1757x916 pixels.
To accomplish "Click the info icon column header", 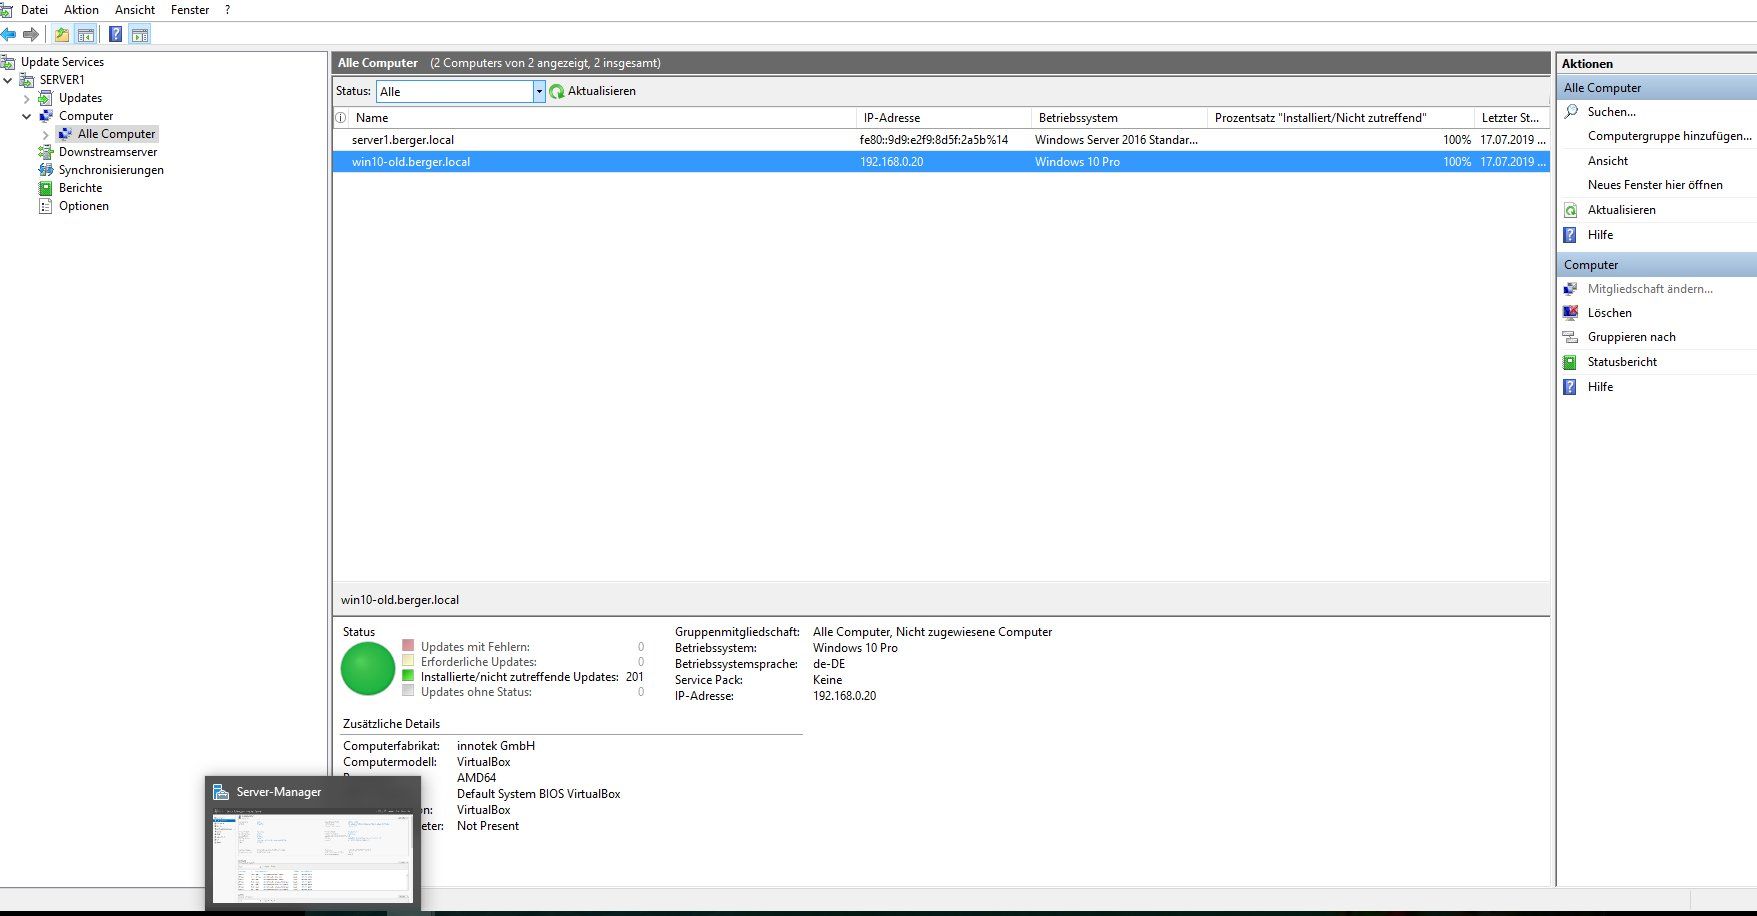I will 340,118.
